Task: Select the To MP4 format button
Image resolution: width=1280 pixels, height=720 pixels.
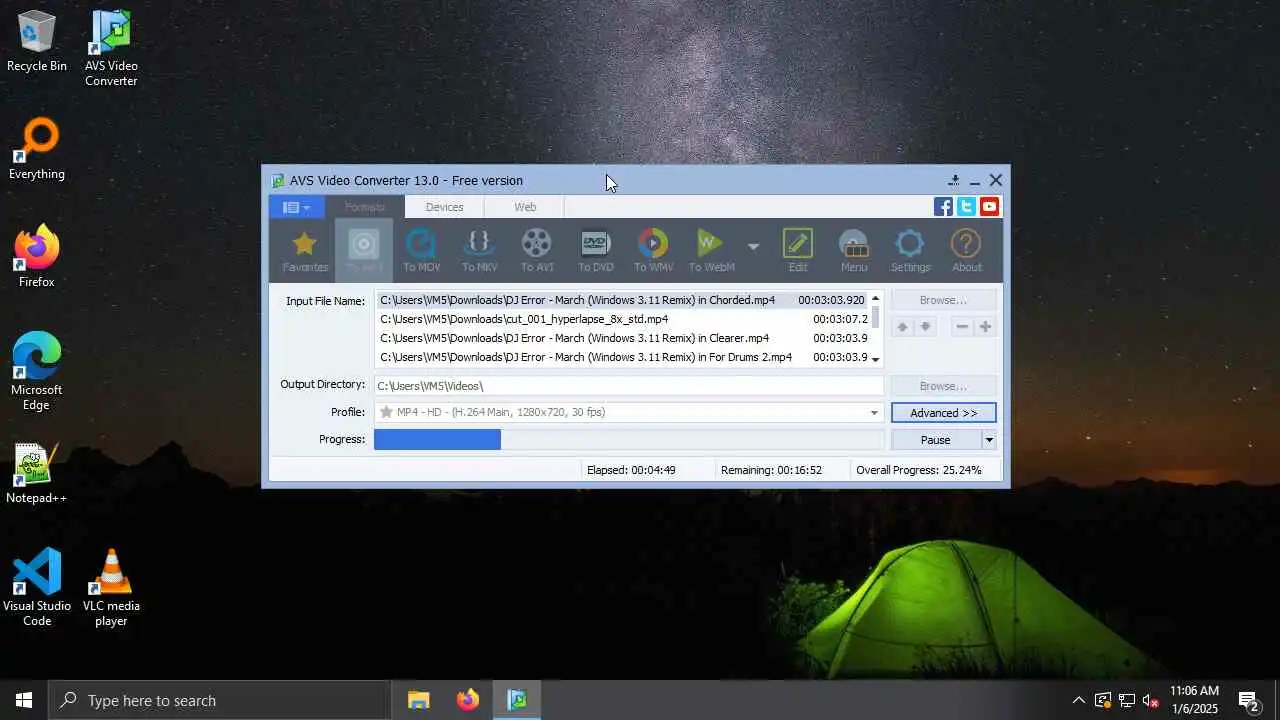Action: pyautogui.click(x=364, y=250)
